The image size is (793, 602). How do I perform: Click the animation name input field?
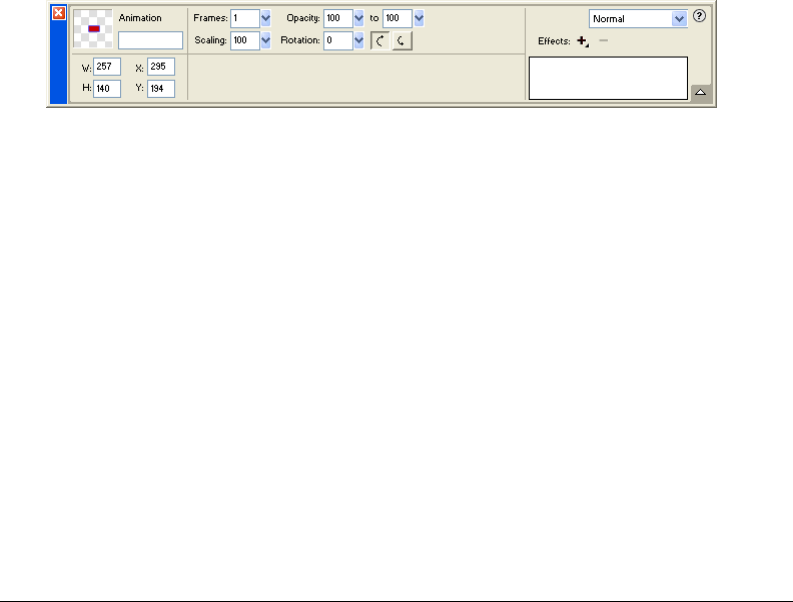click(150, 40)
